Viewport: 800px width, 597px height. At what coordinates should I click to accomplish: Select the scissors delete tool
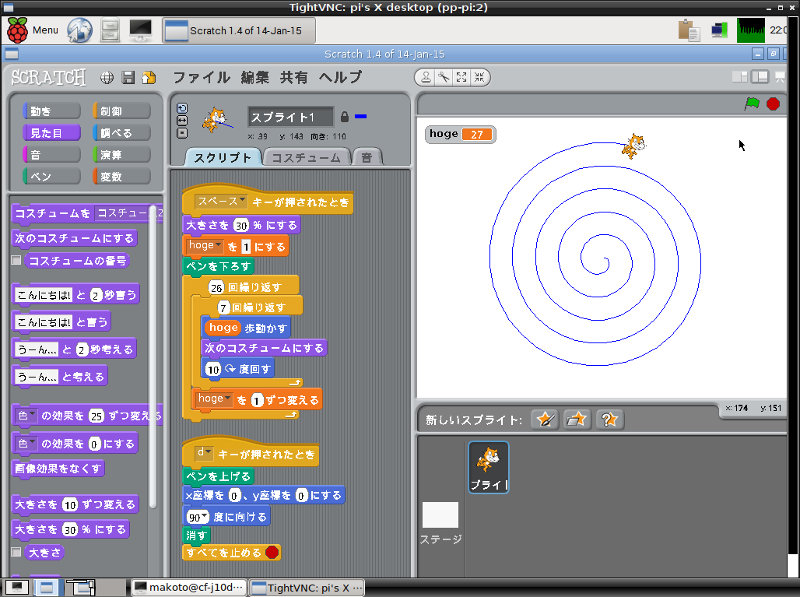coord(443,77)
